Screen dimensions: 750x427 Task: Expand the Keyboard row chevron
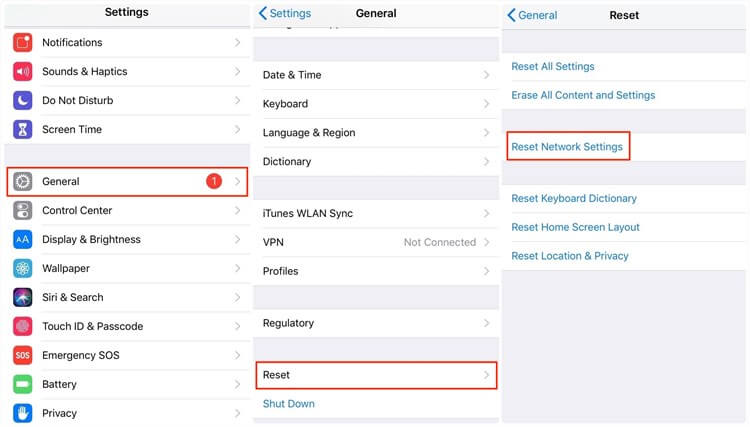click(486, 105)
